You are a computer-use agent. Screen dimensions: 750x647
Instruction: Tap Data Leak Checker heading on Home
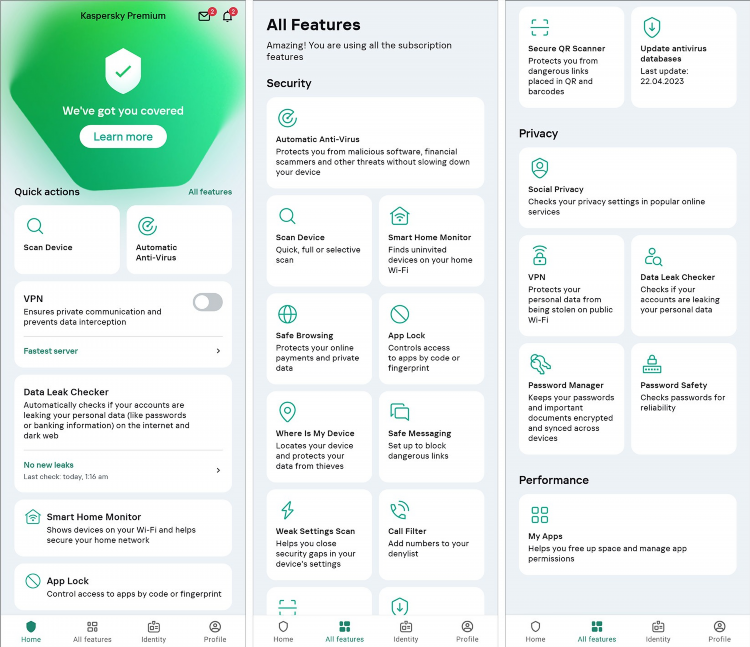click(66, 392)
